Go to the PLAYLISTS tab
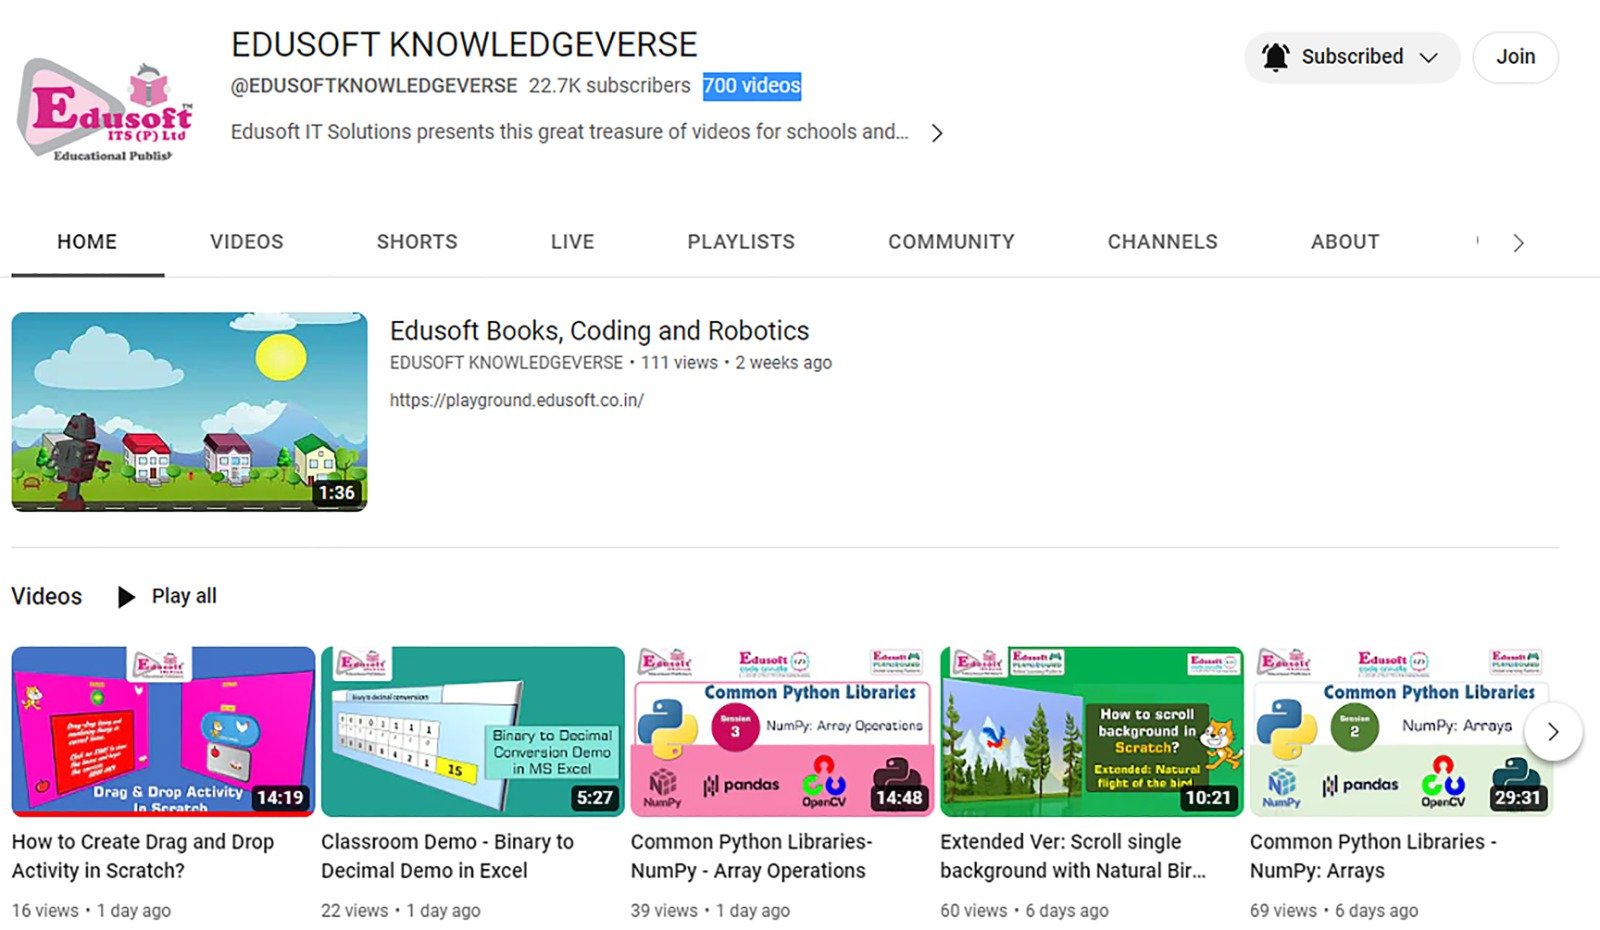 741,242
